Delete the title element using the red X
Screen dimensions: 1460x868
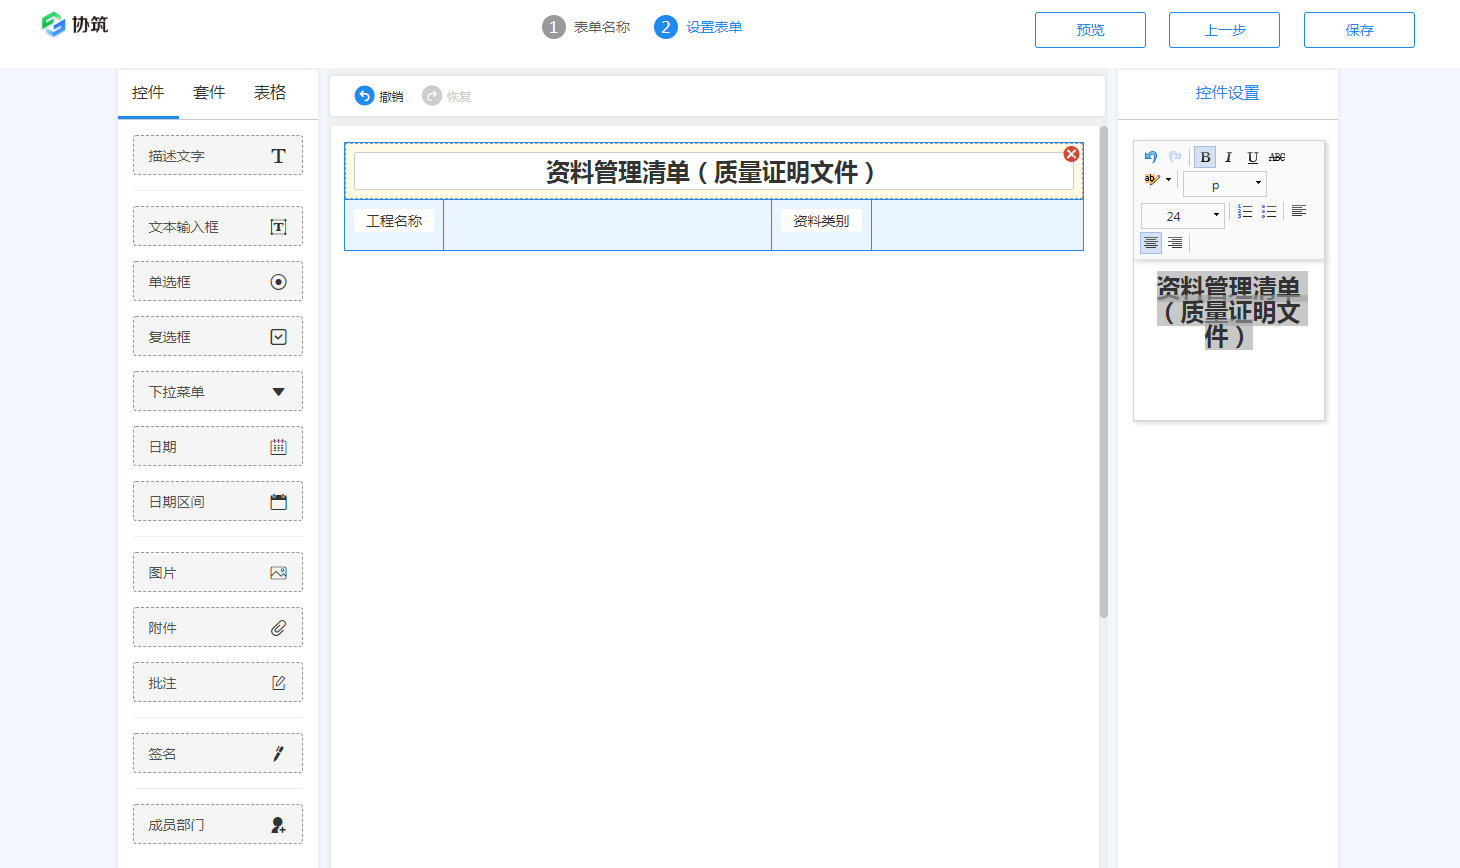point(1071,153)
